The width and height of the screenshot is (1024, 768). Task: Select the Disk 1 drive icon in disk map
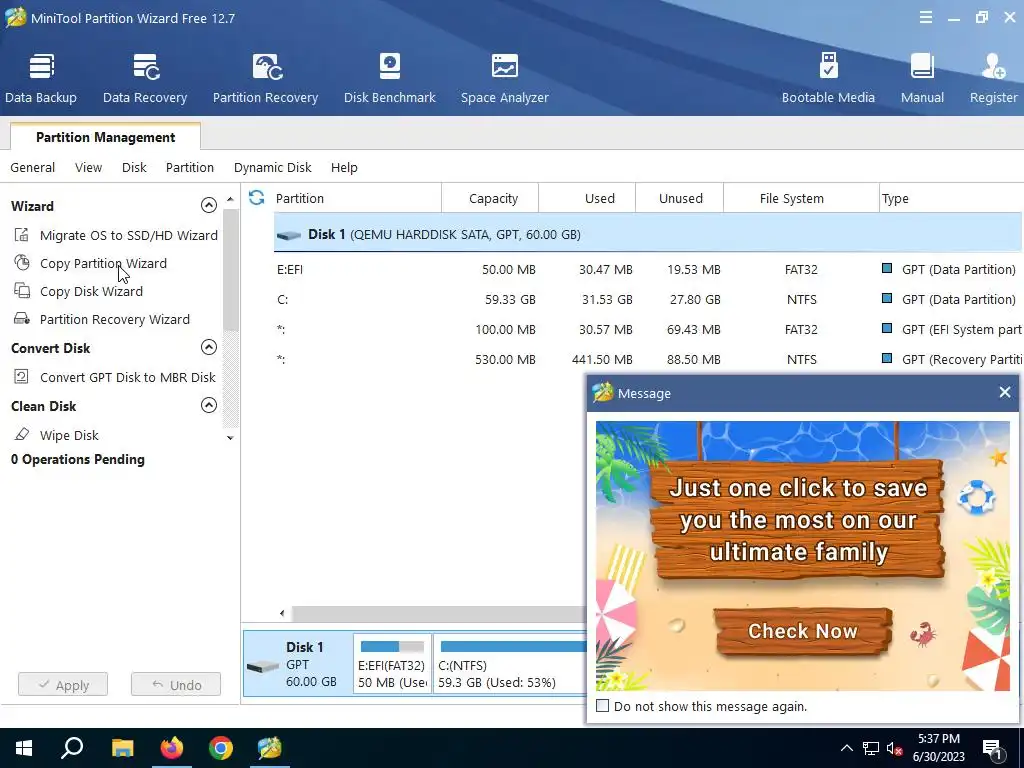point(263,666)
